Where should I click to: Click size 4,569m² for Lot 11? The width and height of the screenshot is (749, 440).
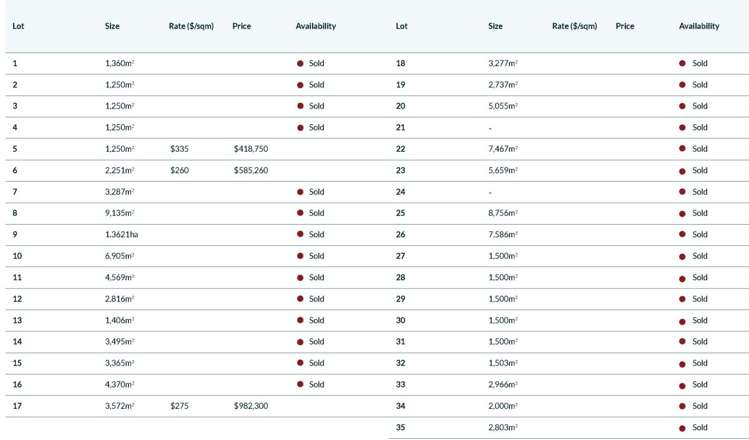[x=119, y=278]
